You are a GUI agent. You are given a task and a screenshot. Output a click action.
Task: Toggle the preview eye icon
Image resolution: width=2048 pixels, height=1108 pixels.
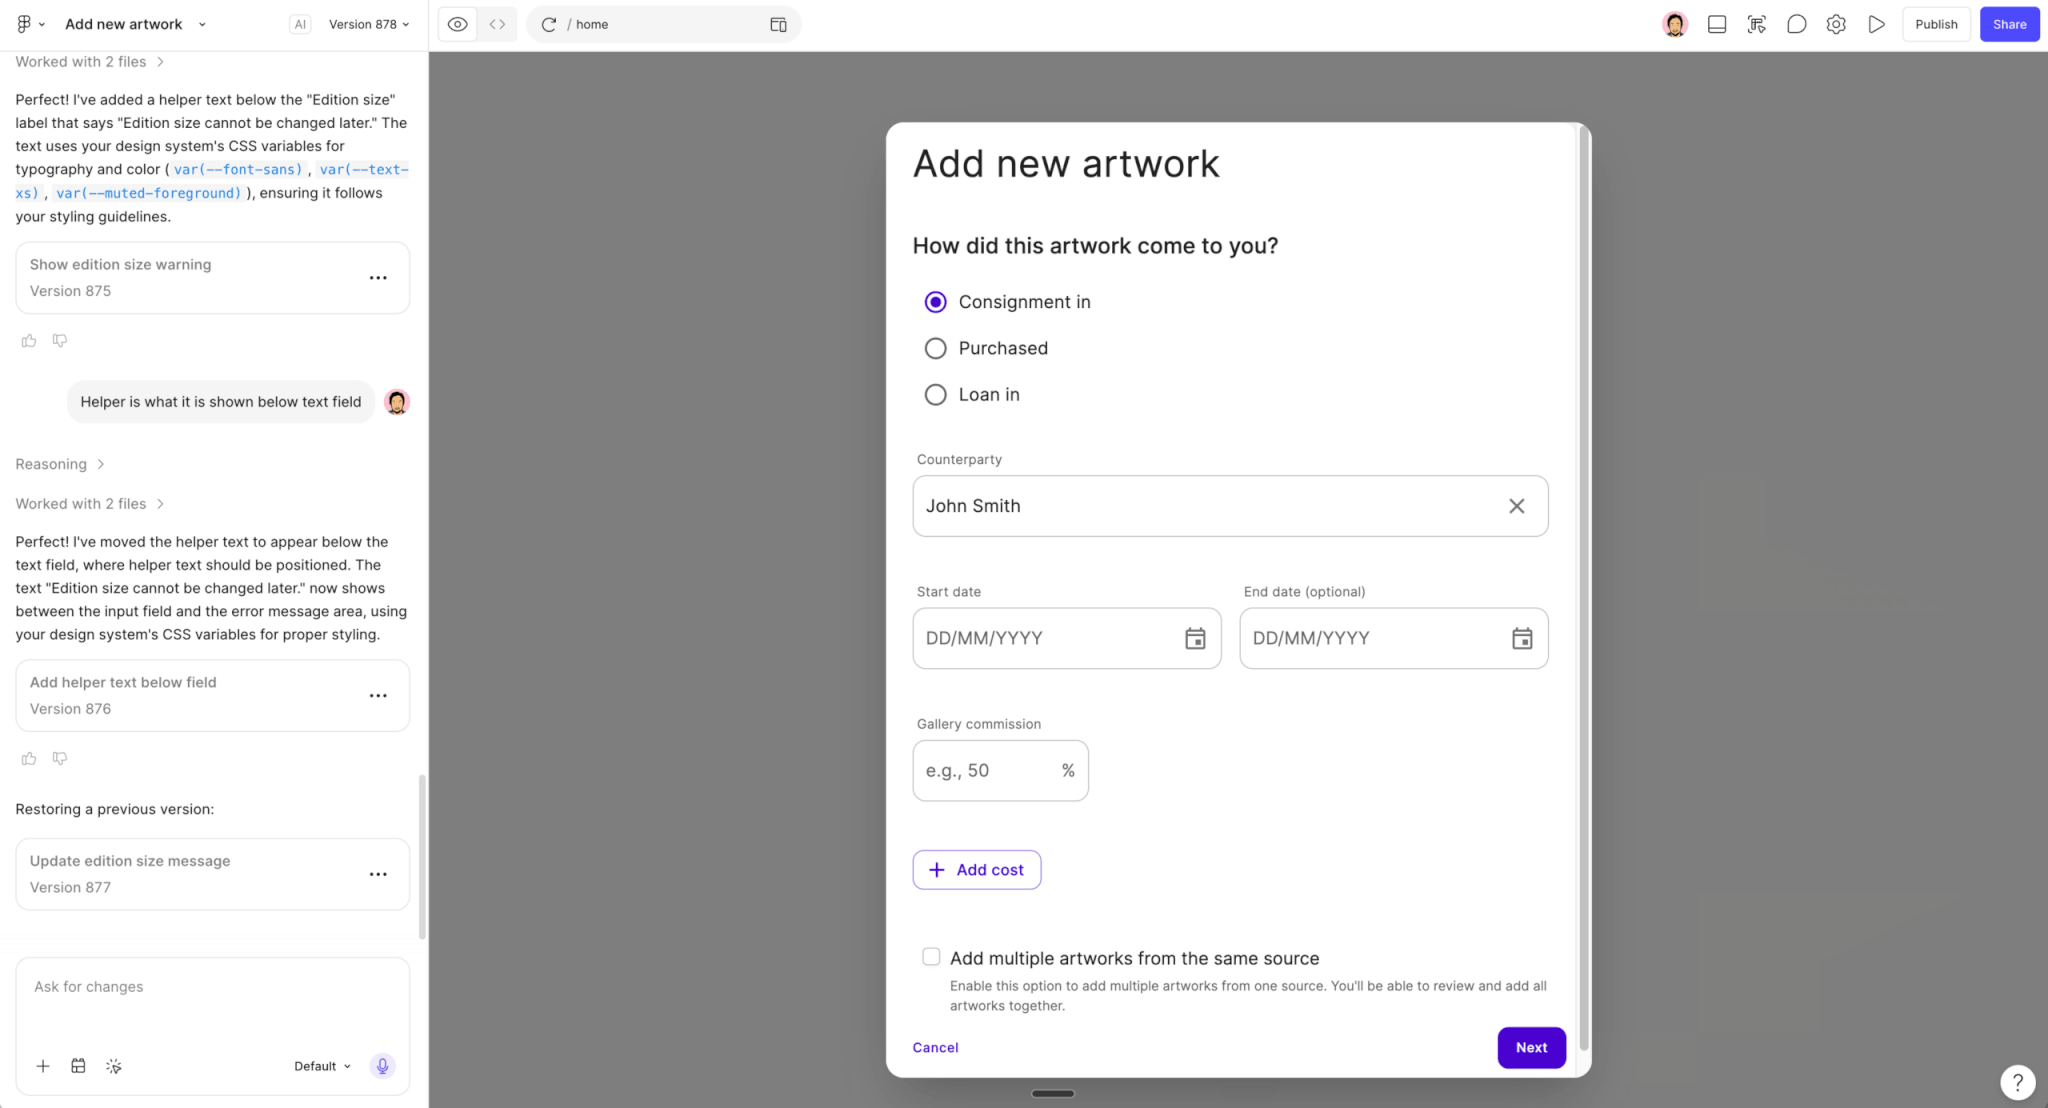(457, 24)
